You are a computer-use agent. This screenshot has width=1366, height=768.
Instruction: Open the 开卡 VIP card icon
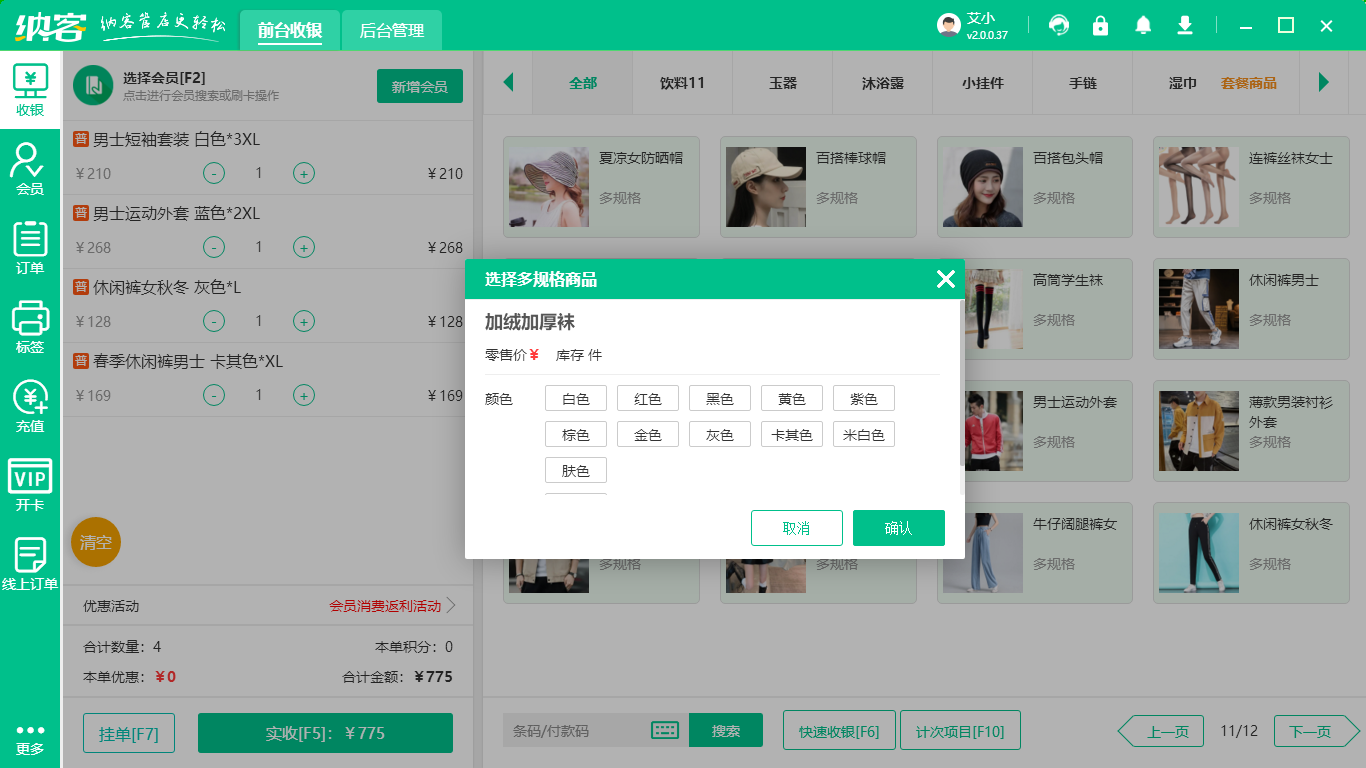click(x=30, y=485)
